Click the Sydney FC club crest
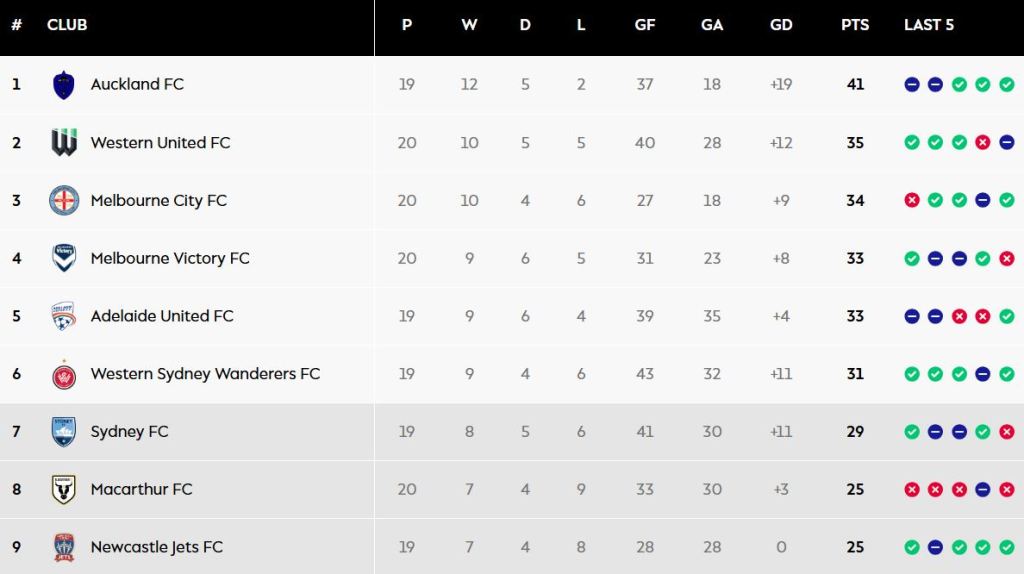 [64, 432]
